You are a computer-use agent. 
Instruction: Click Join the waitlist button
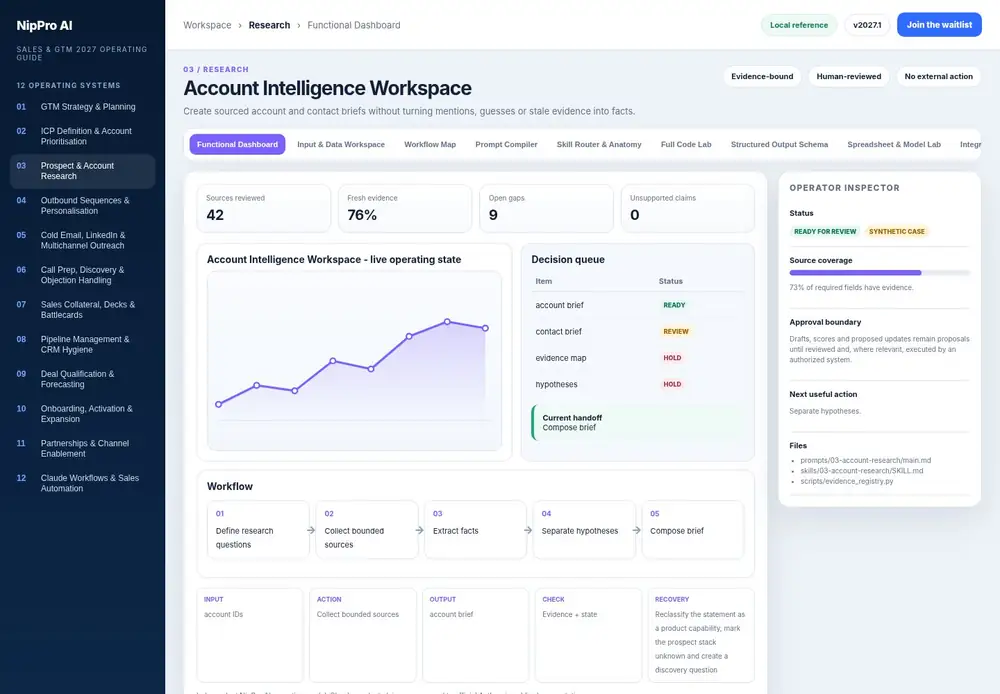939,25
